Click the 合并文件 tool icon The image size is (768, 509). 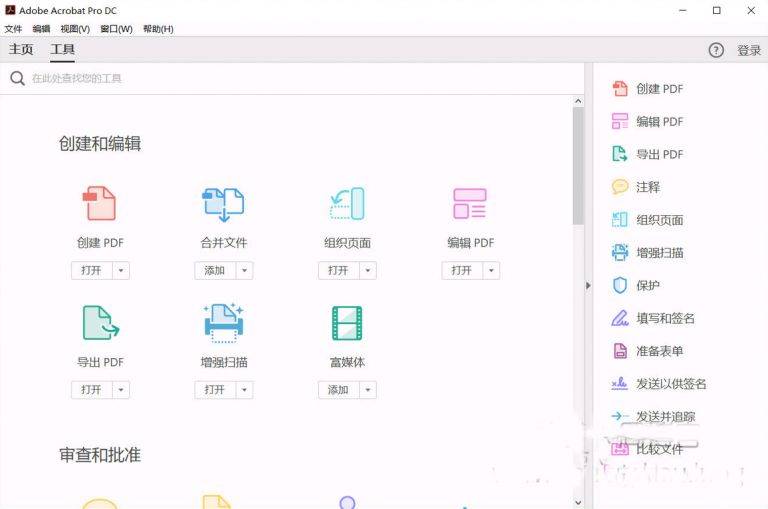click(x=223, y=204)
